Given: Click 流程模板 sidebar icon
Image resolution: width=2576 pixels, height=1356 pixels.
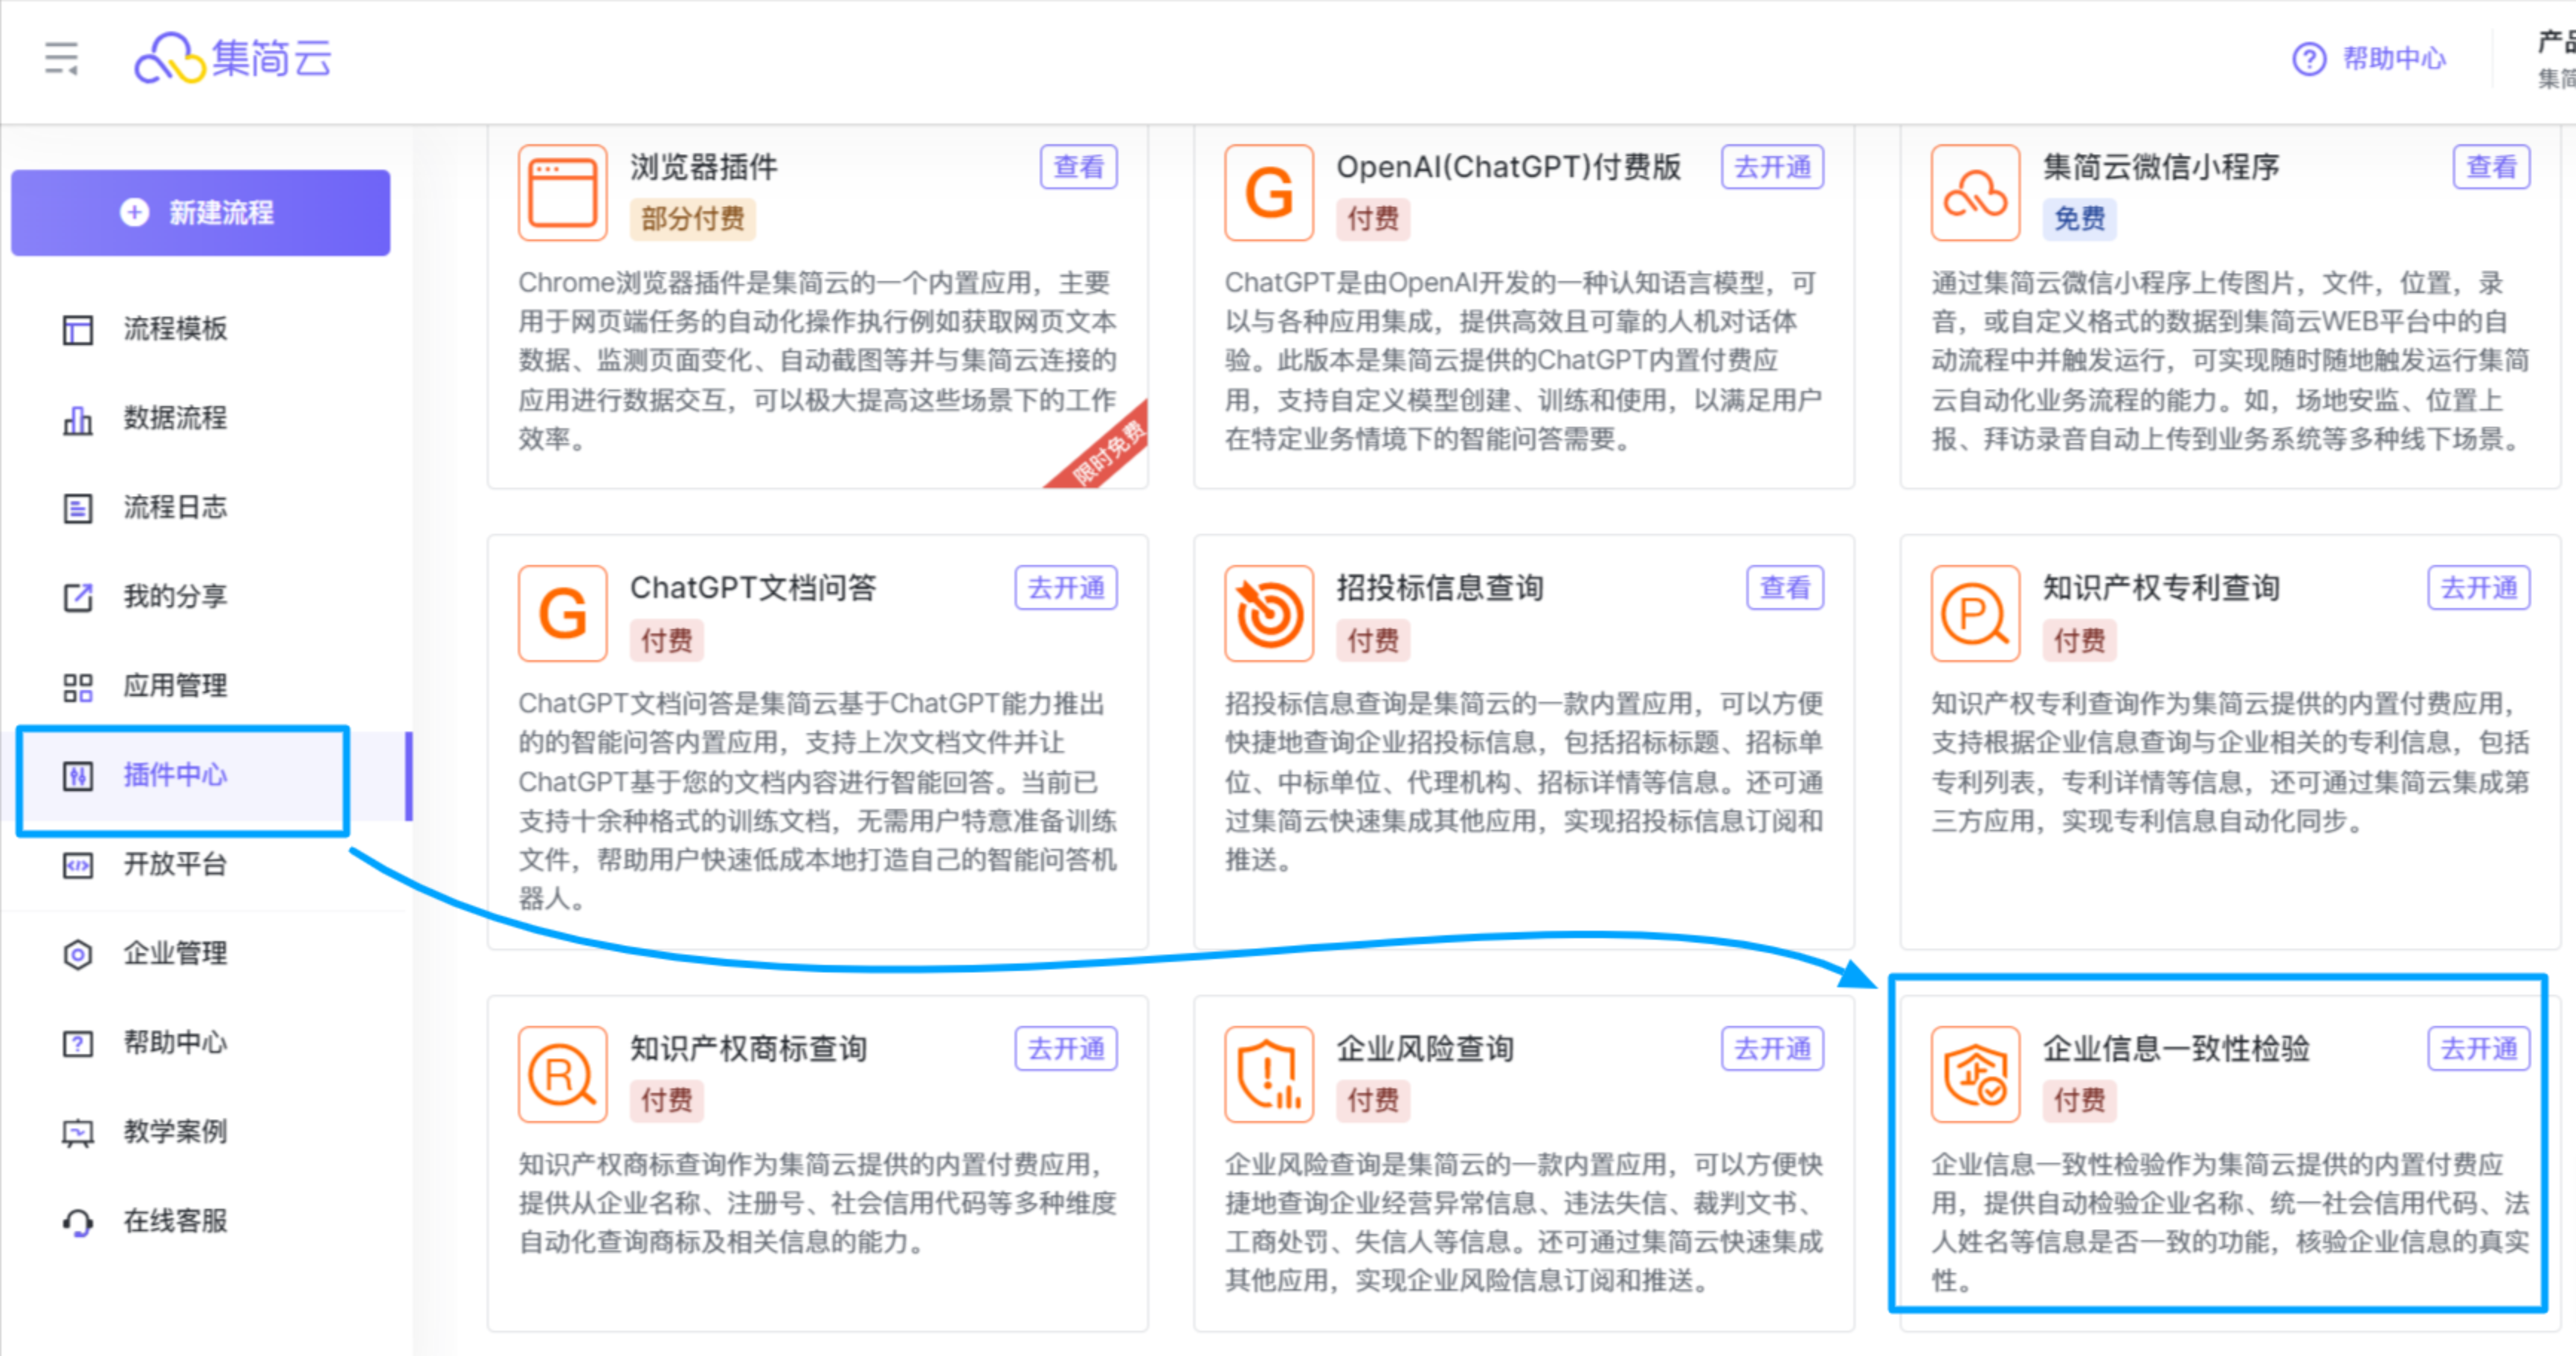Looking at the screenshot, I should point(78,329).
